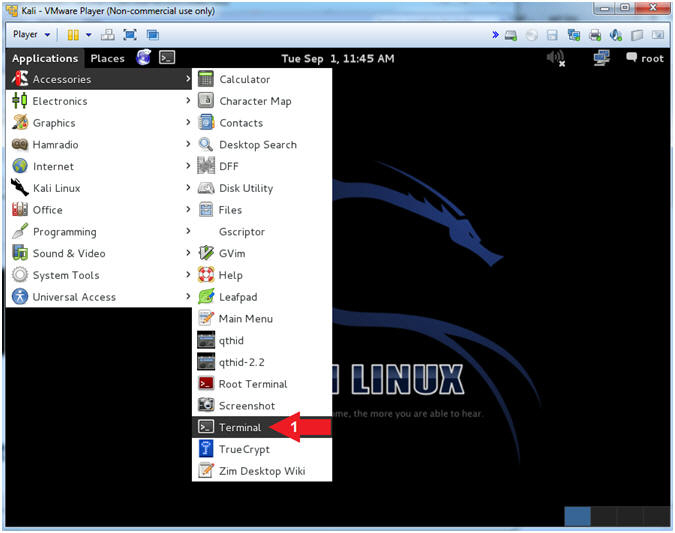Viewport: 675px width, 533px height.
Task: Launch Terminal menu entry
Action: (x=262, y=427)
